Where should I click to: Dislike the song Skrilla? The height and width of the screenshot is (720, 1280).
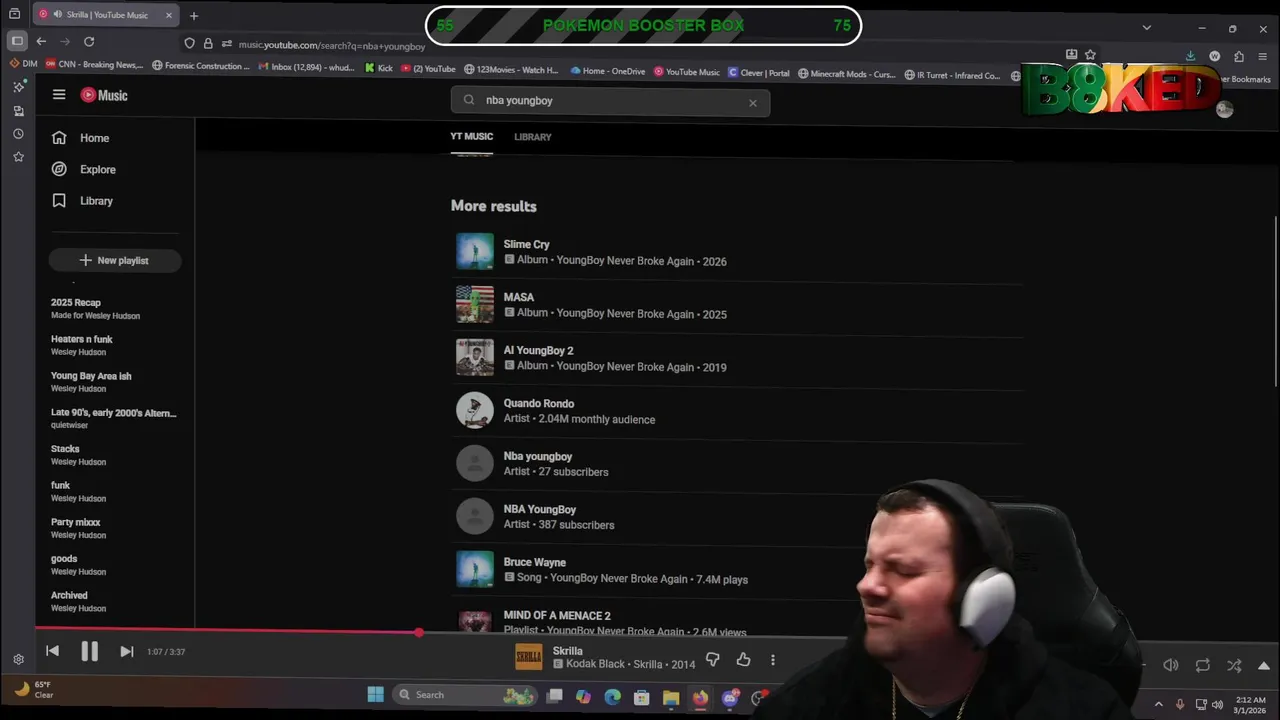click(713, 659)
